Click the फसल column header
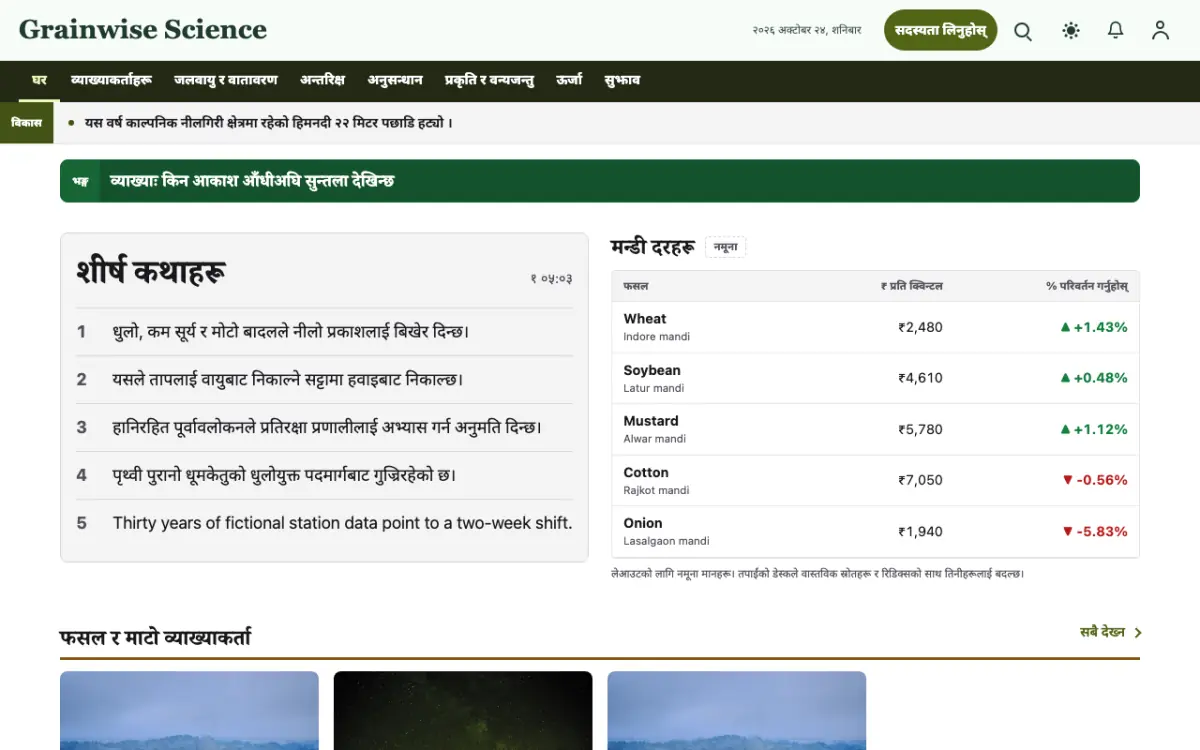 click(x=636, y=286)
